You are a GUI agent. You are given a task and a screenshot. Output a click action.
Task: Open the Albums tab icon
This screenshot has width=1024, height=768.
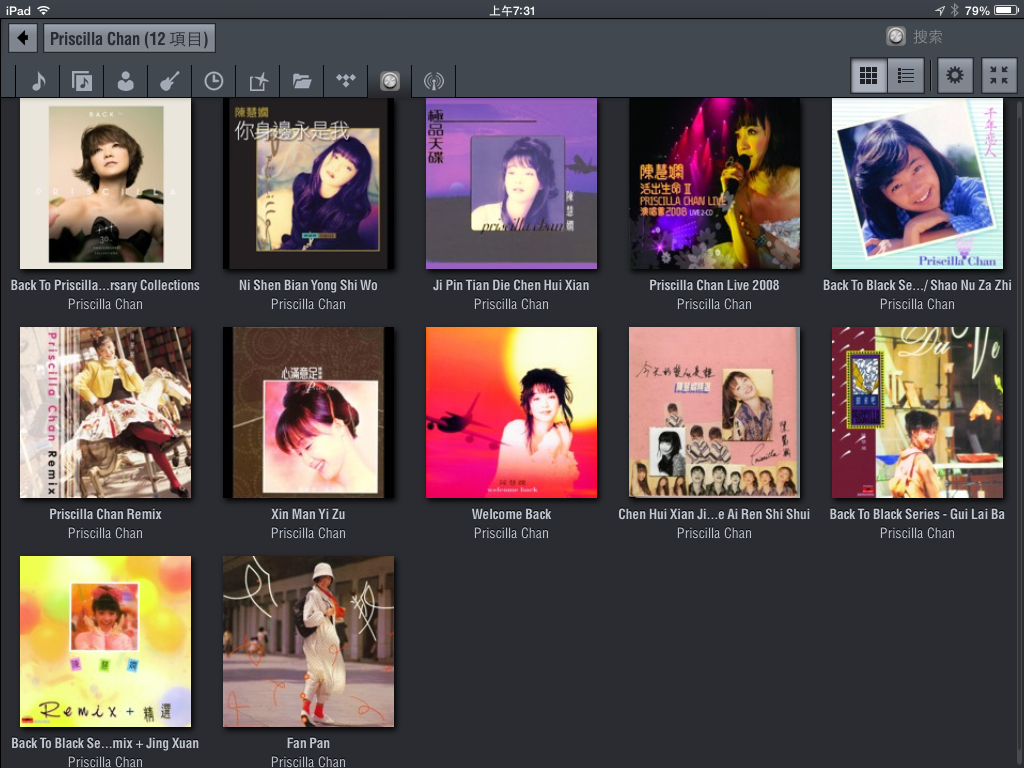coord(82,81)
